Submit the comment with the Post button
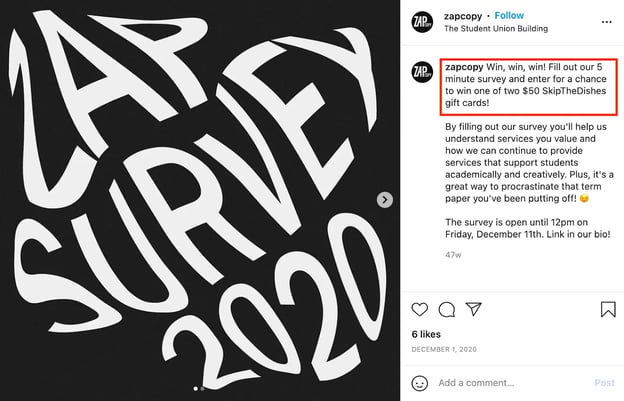 click(604, 383)
